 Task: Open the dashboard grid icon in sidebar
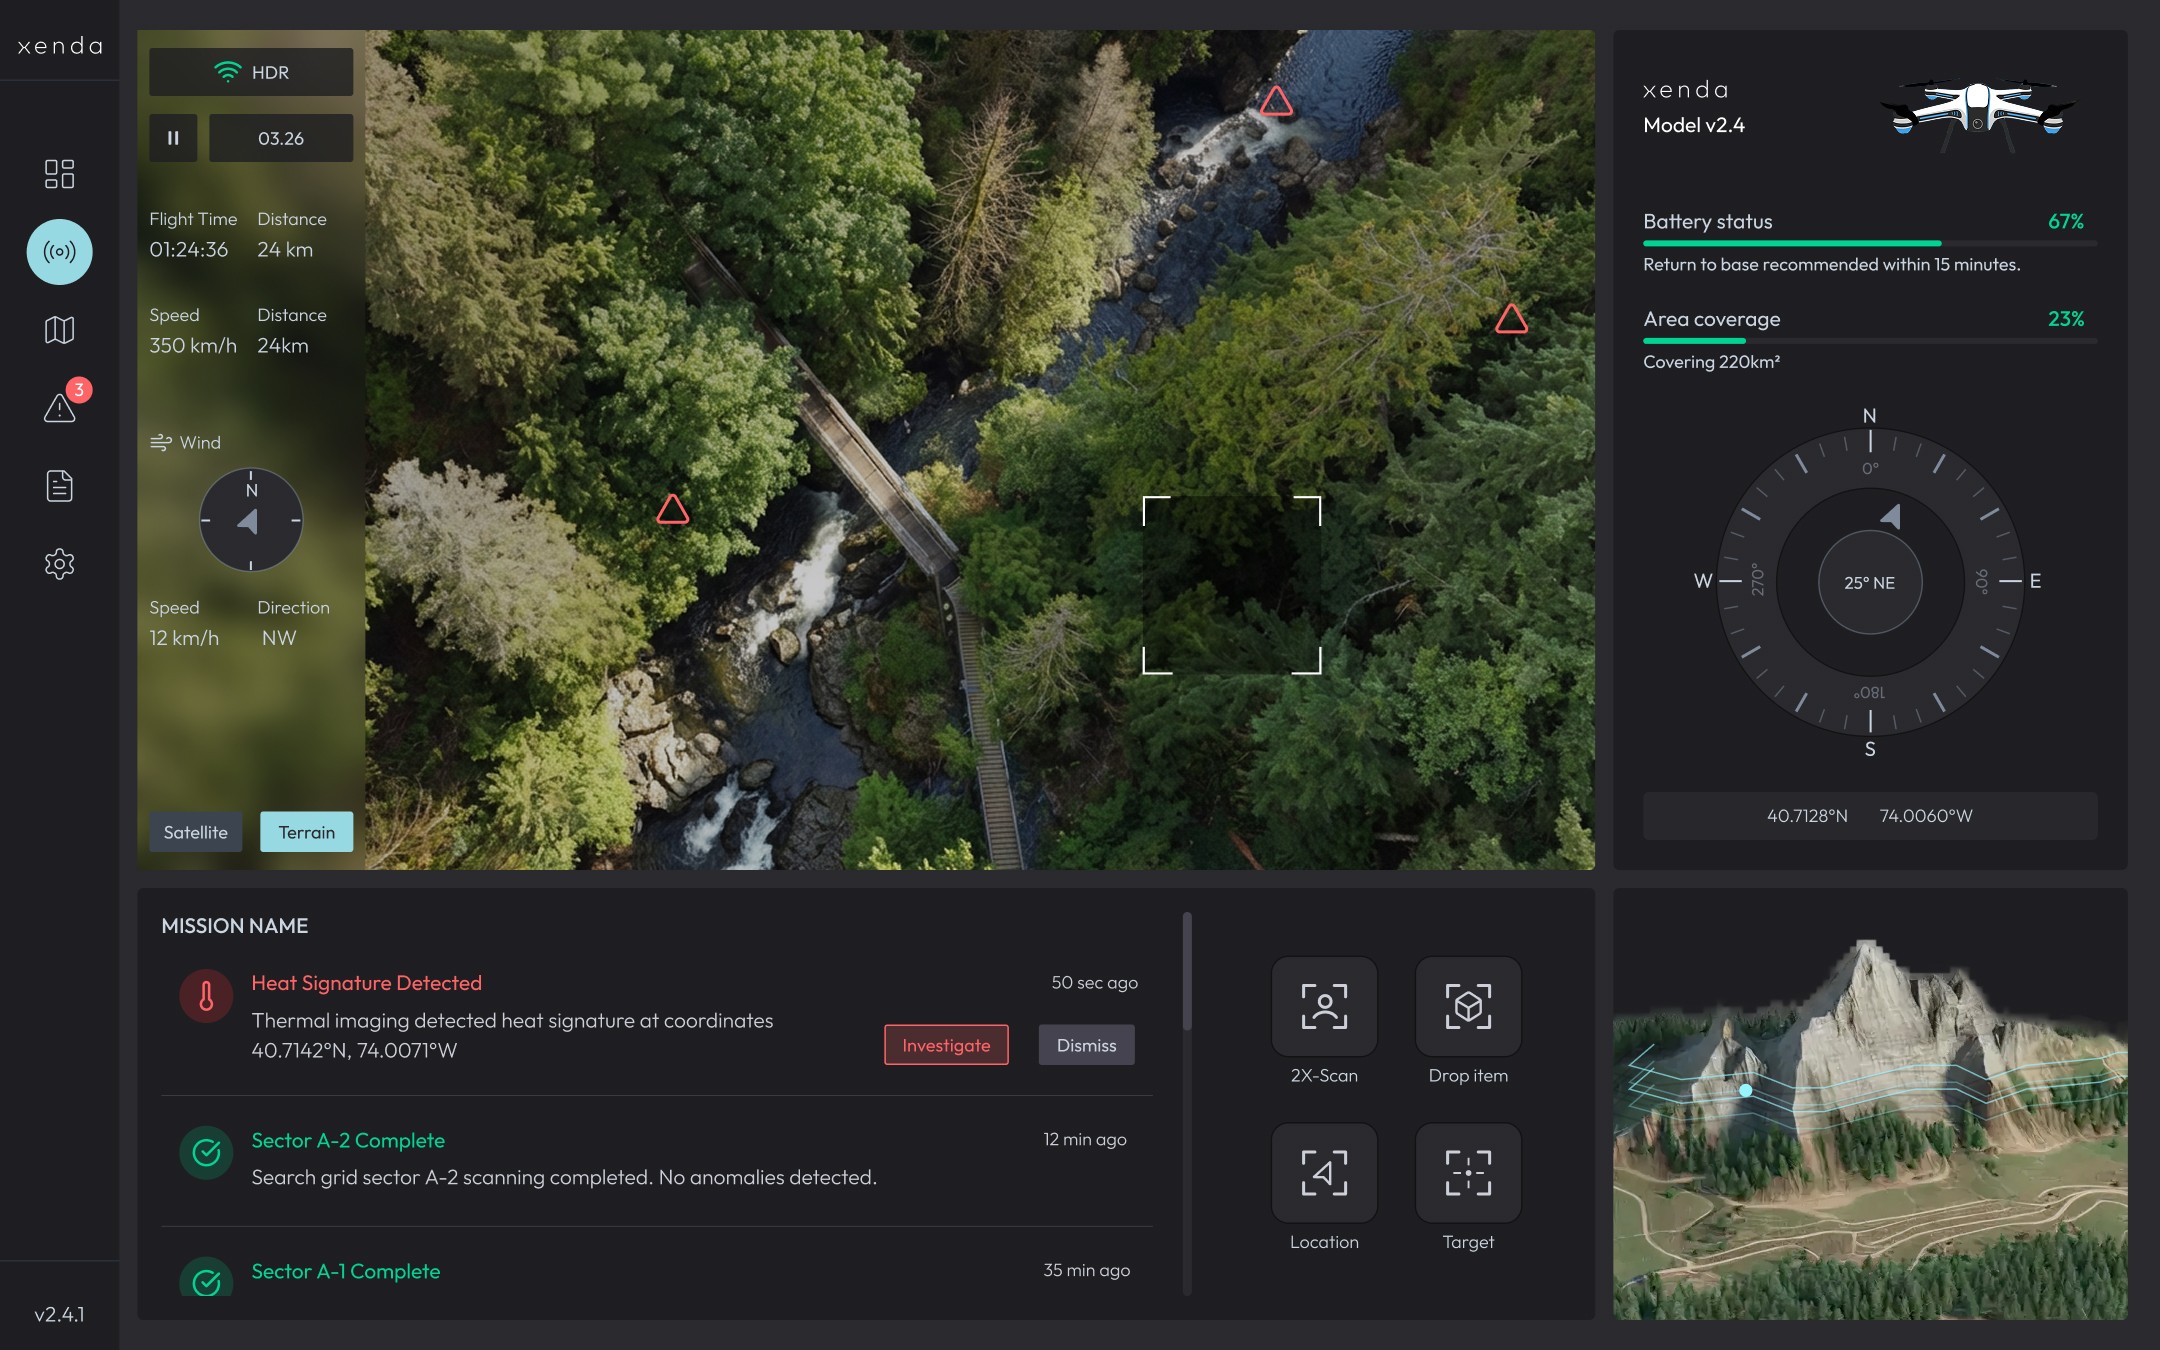point(59,174)
